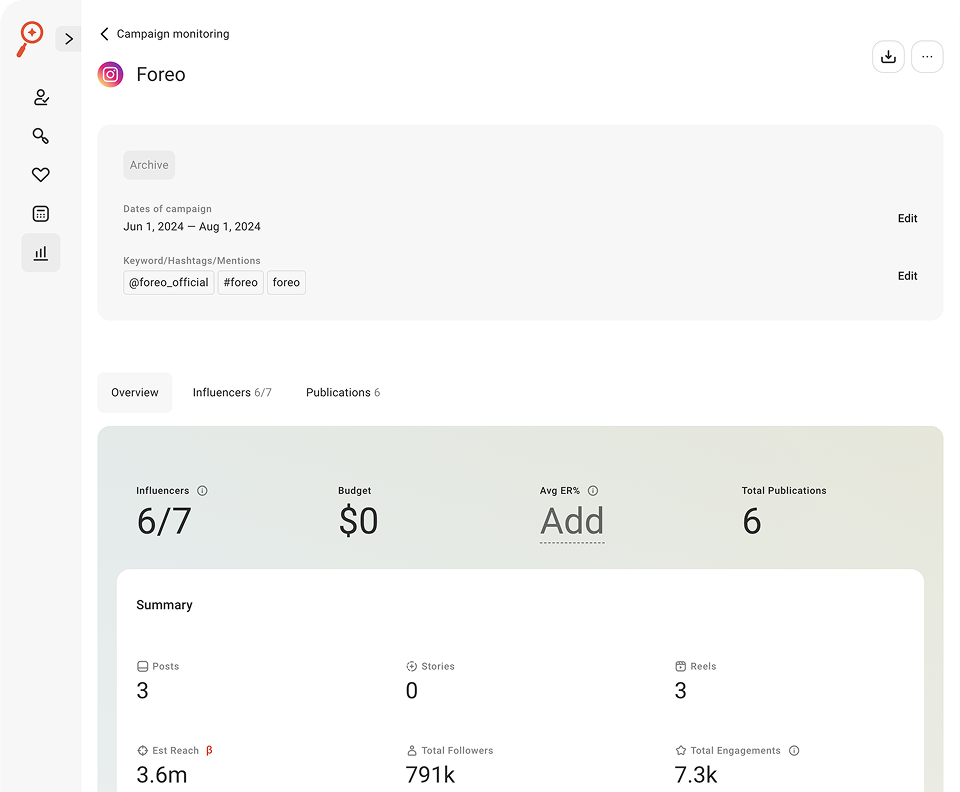Click the Total Publications value 6
This screenshot has height=792, width=960.
click(x=752, y=521)
